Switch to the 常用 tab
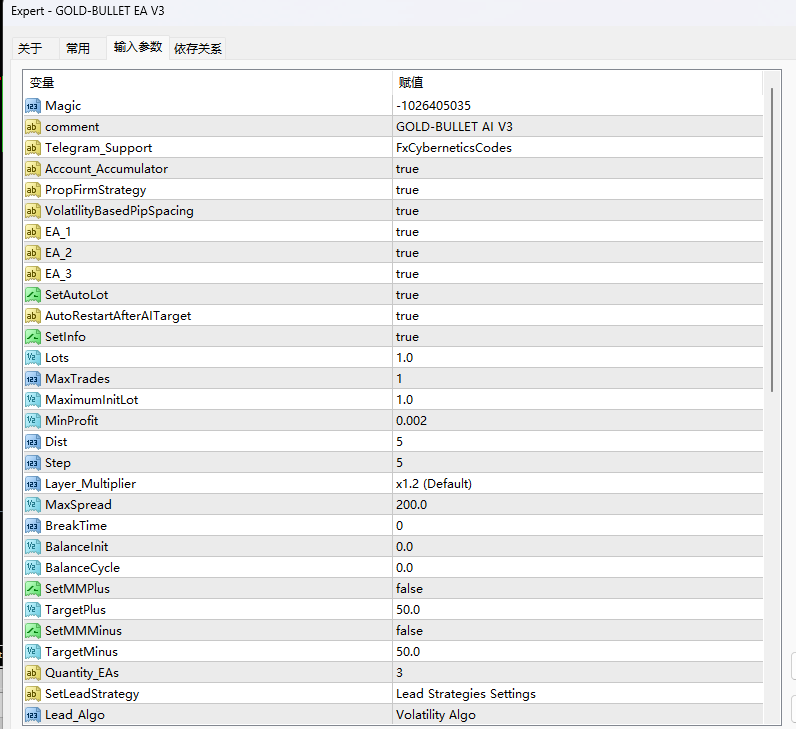 77,48
